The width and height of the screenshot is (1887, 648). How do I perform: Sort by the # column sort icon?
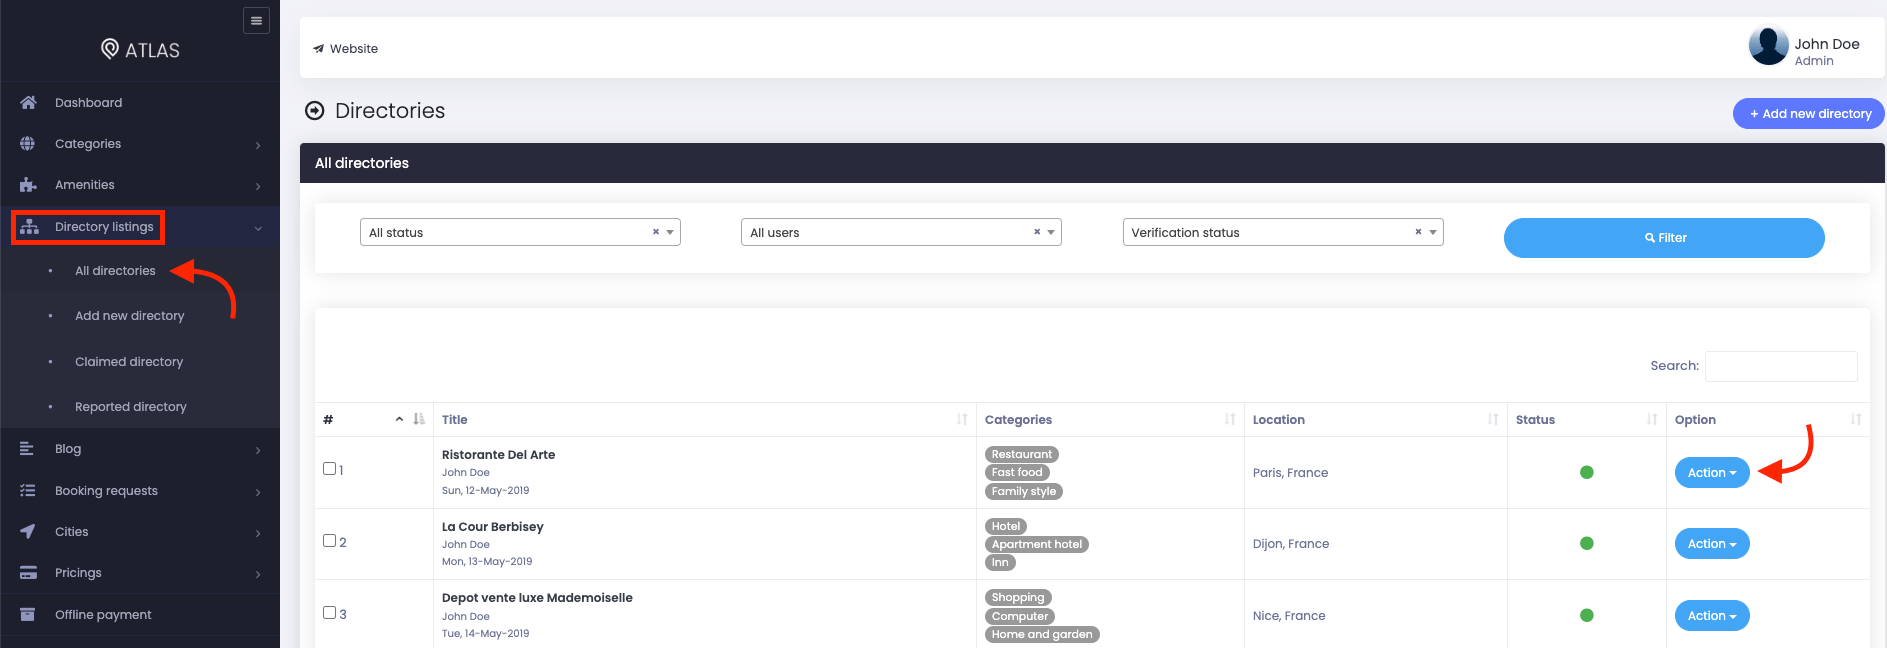419,419
